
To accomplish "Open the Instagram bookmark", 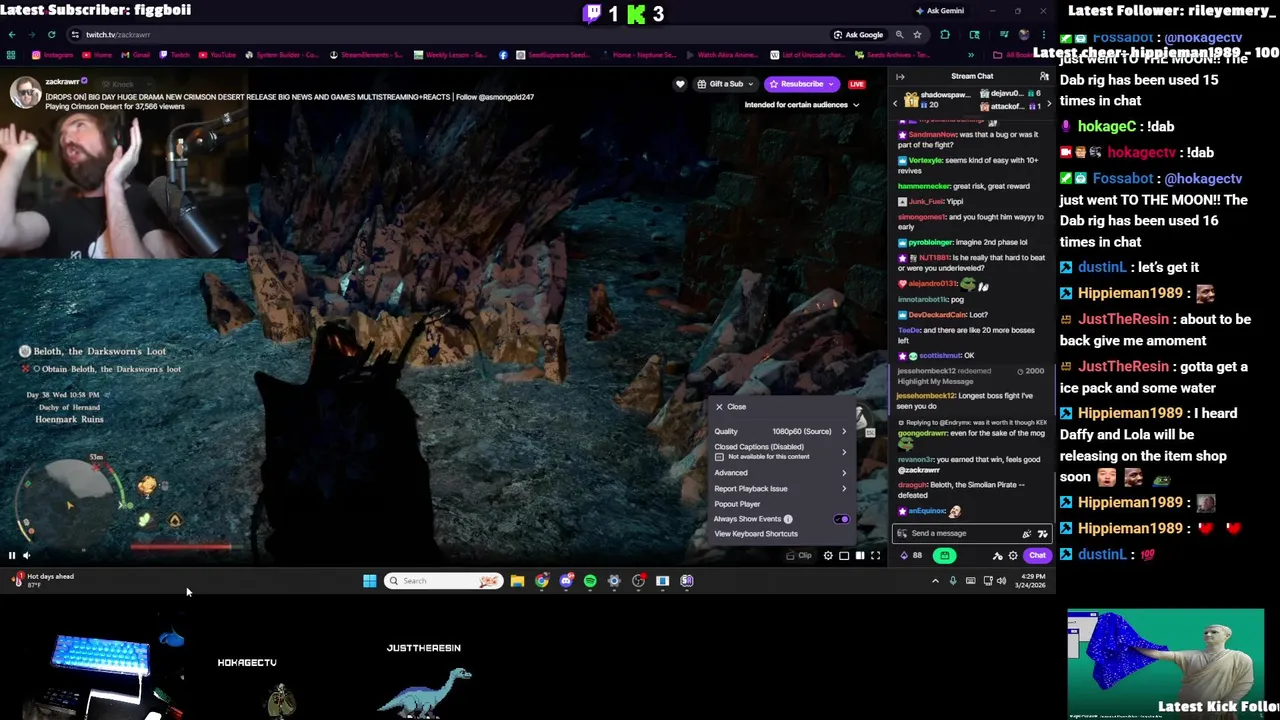I will (x=53, y=55).
